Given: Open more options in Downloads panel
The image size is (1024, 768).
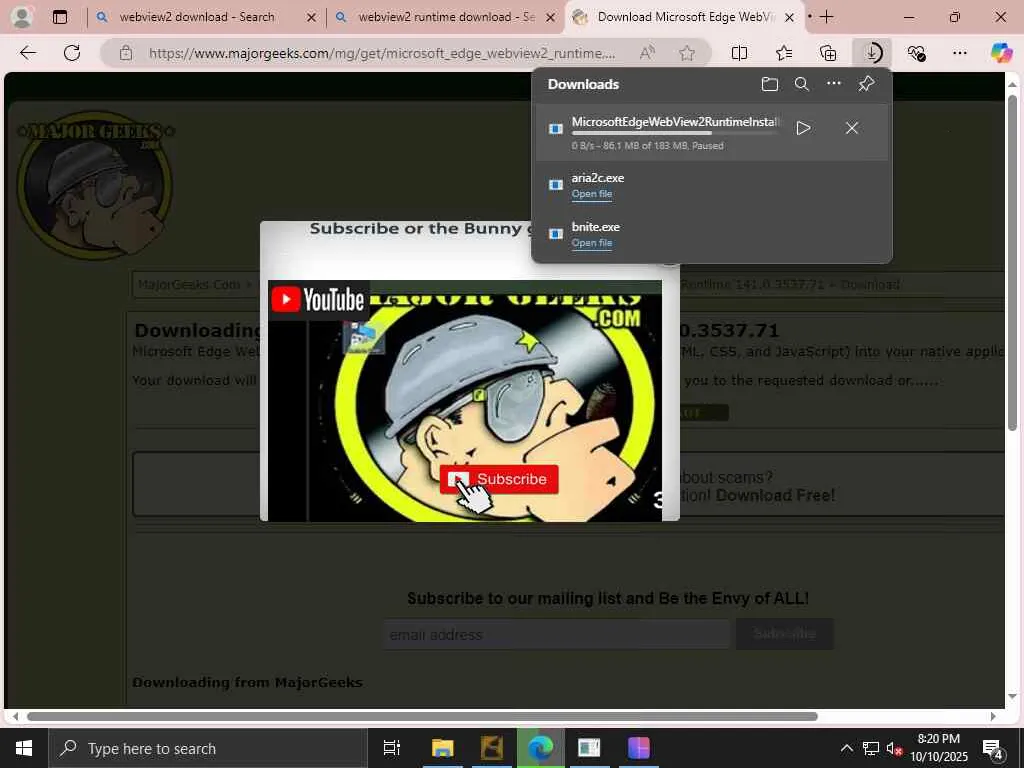Looking at the screenshot, I should click(x=833, y=84).
